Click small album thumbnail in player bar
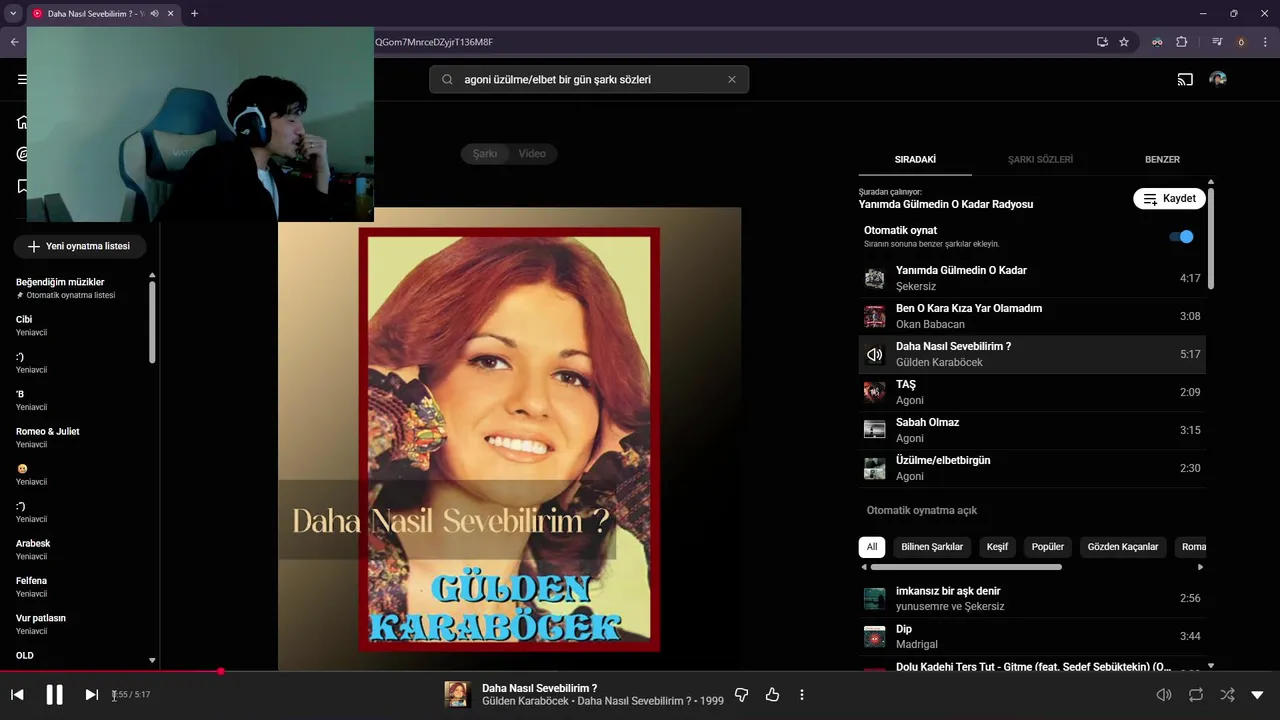The height and width of the screenshot is (720, 1280). [458, 694]
